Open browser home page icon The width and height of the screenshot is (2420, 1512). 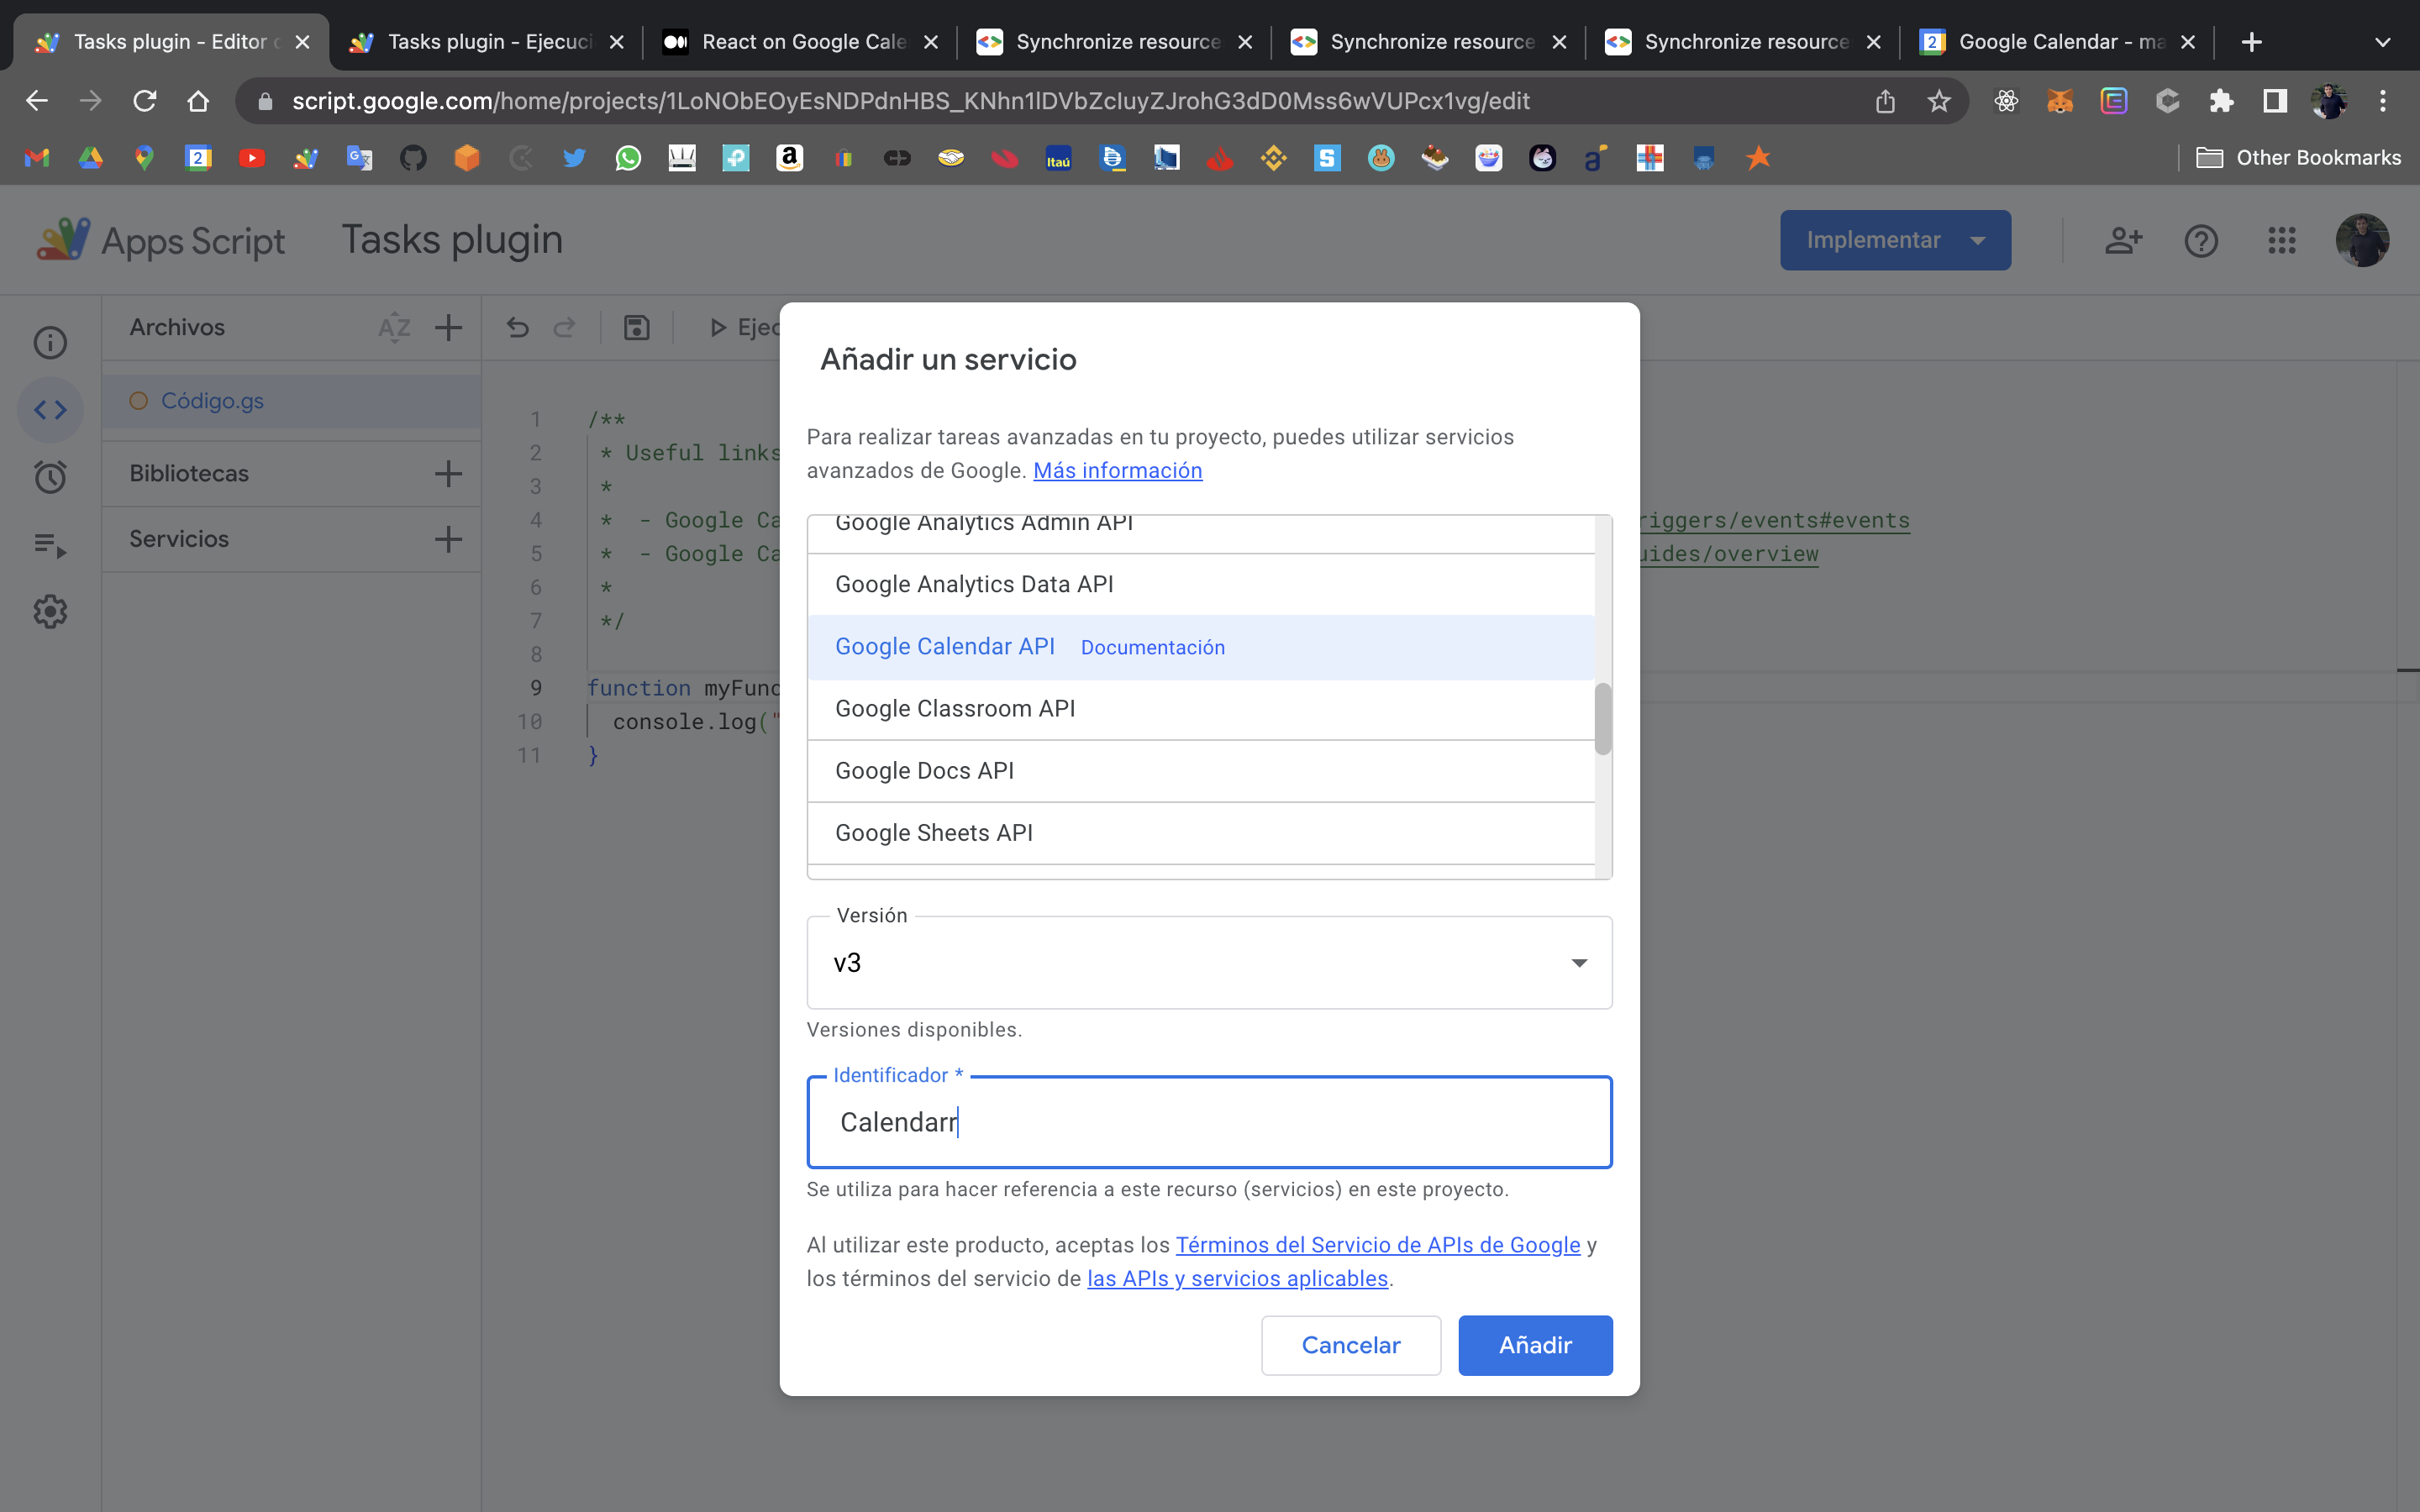(x=198, y=101)
